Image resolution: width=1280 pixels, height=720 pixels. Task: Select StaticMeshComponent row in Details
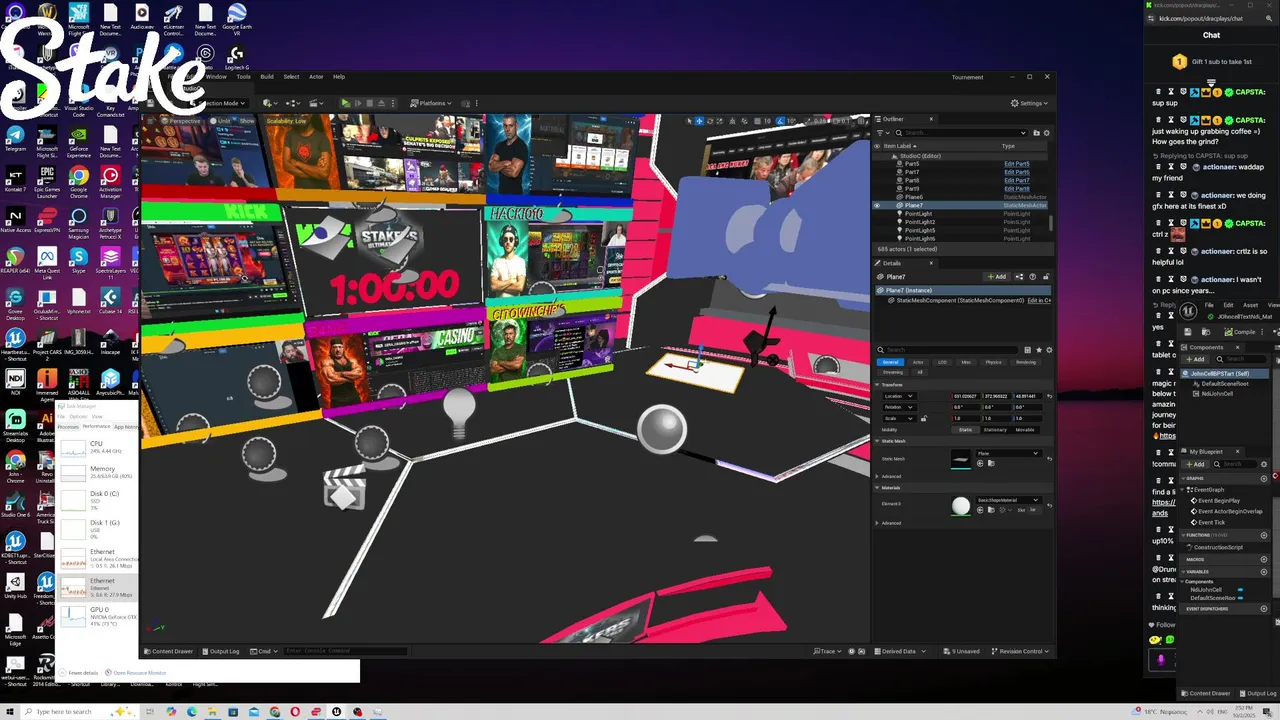click(960, 300)
